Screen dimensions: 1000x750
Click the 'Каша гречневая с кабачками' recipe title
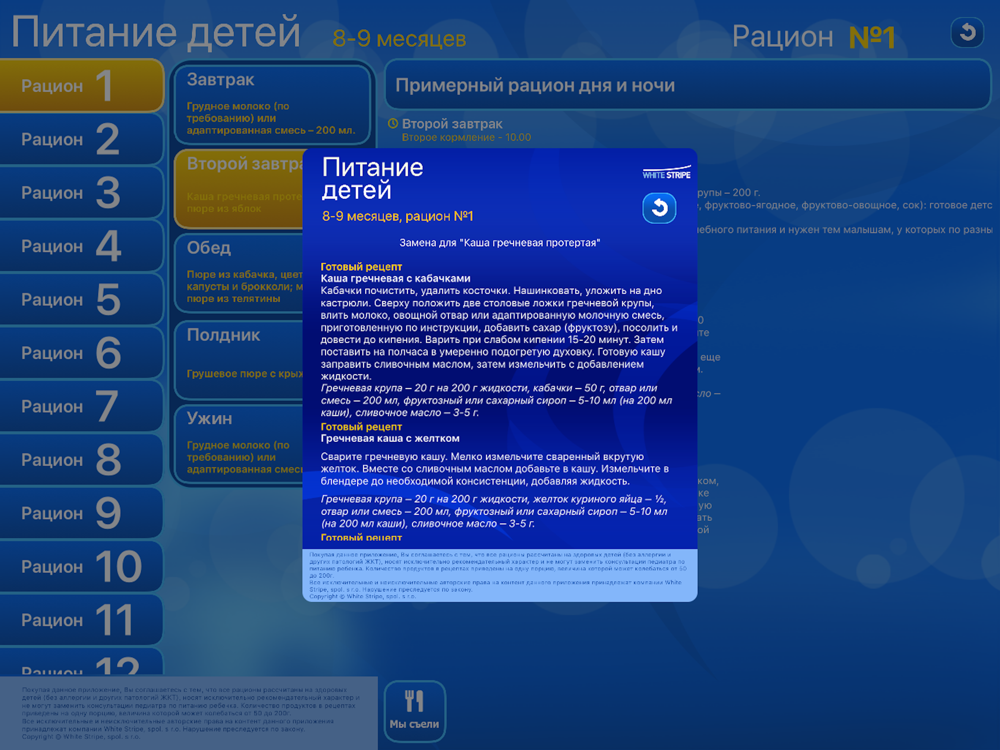[395, 279]
